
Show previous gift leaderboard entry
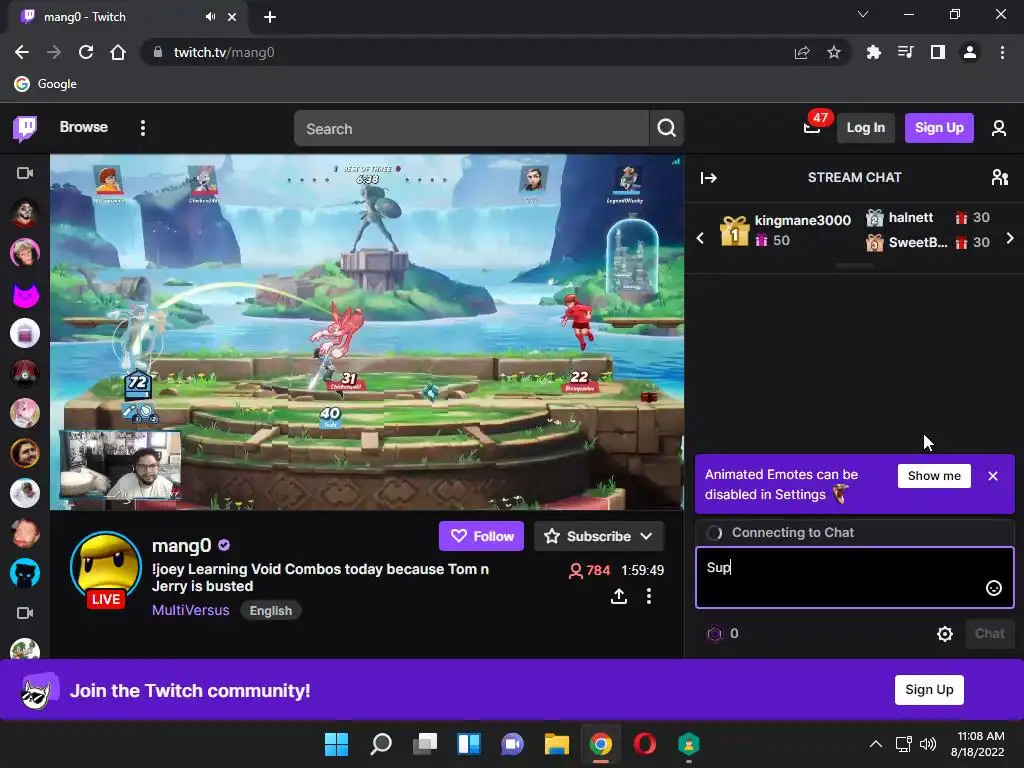pos(700,238)
